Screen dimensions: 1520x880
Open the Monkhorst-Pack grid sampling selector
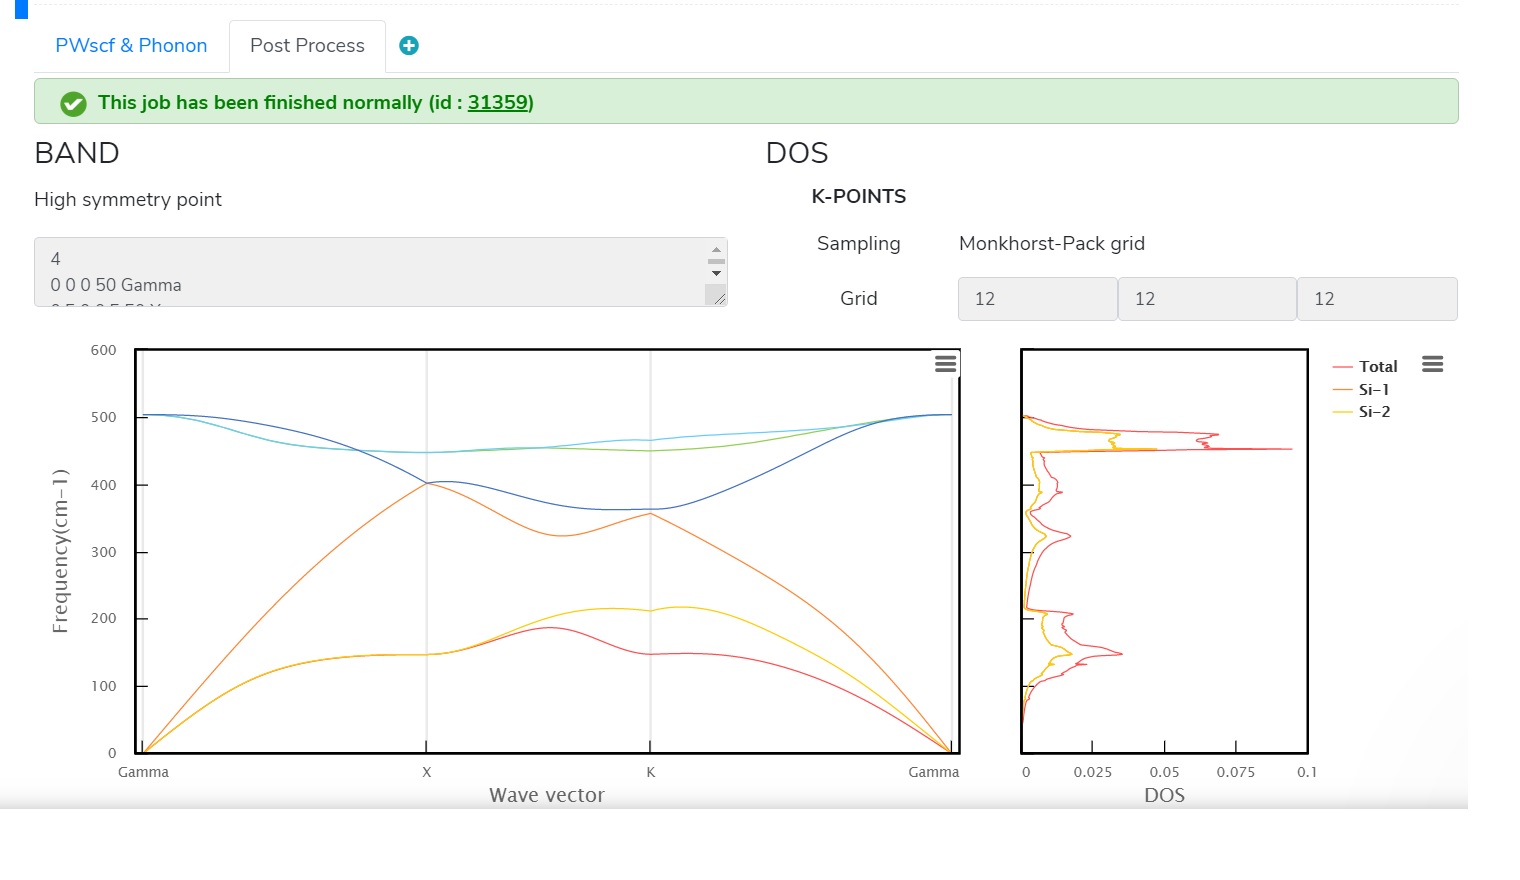click(1052, 243)
